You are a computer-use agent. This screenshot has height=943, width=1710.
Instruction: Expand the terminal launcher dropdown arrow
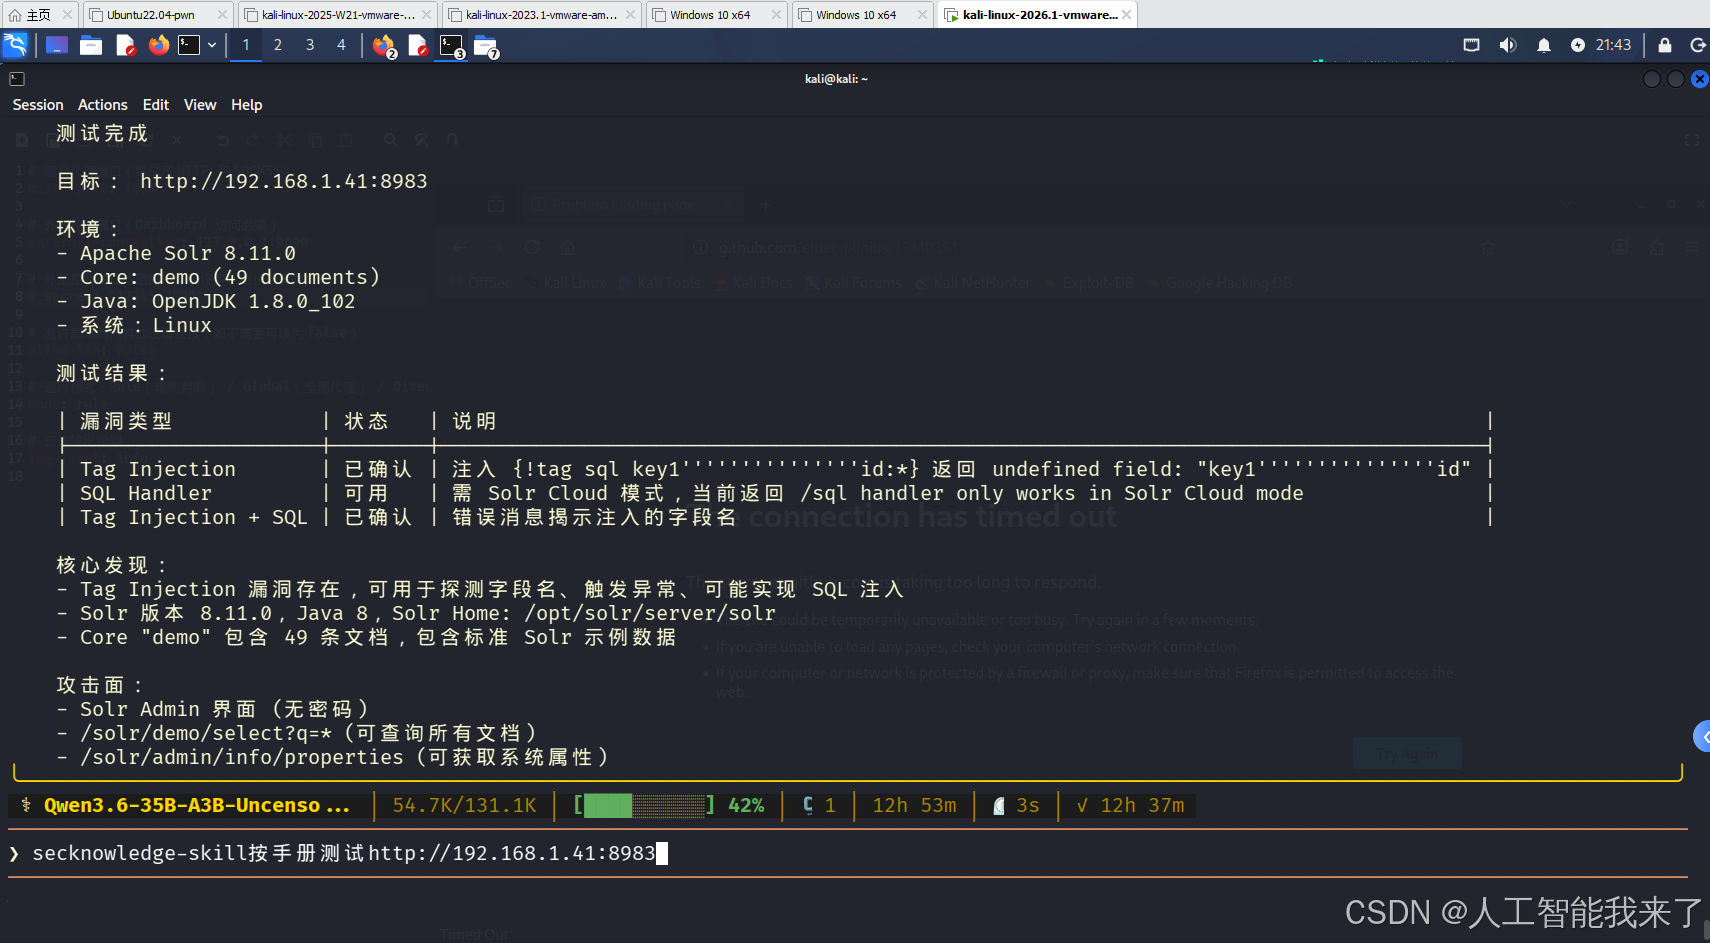point(212,45)
